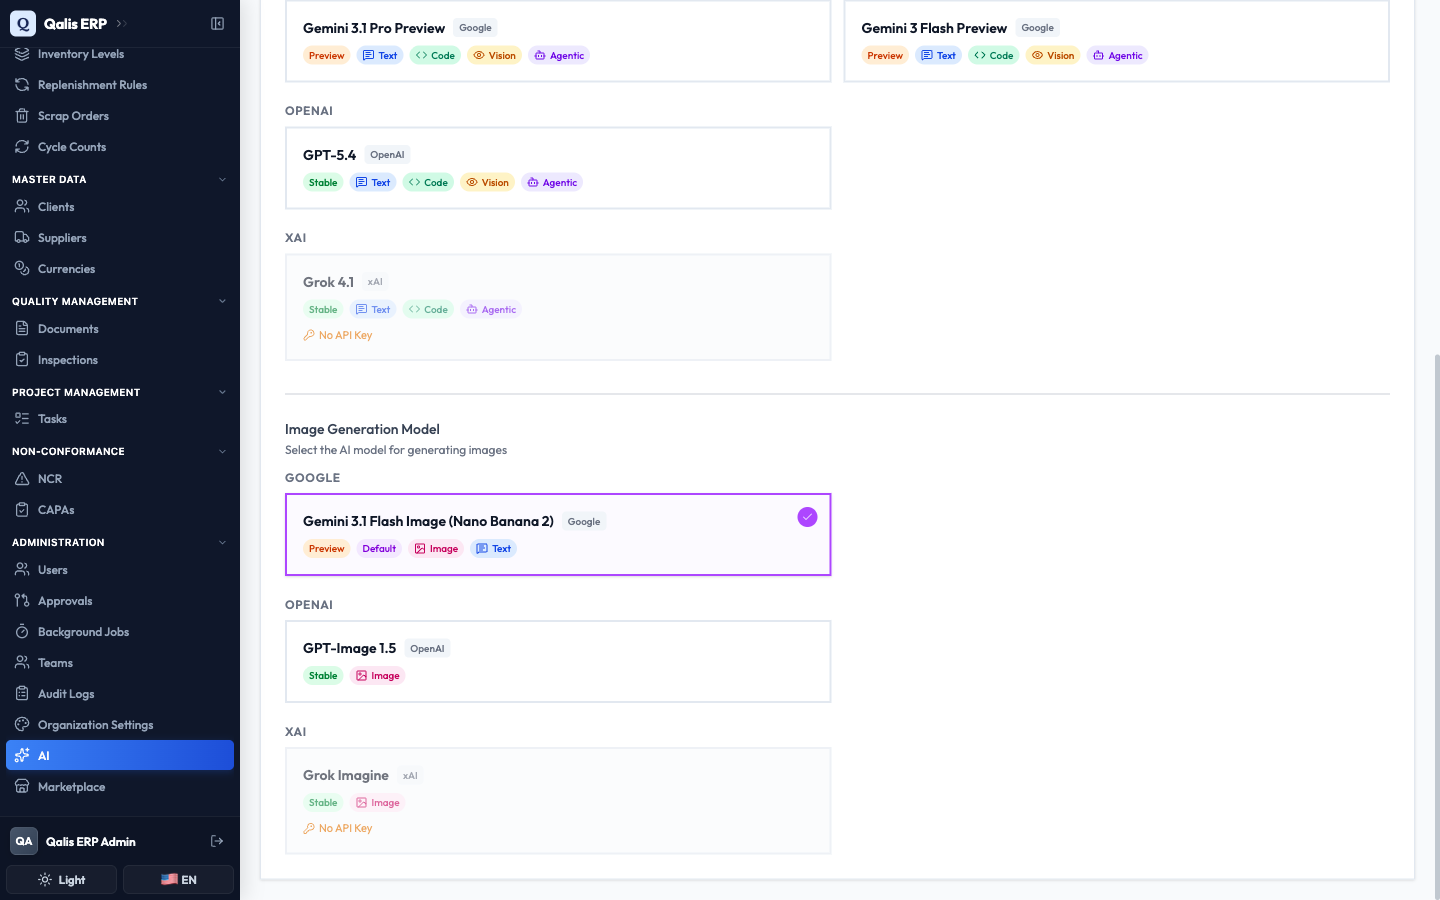Click the Inspections clipboard icon
The height and width of the screenshot is (900, 1440).
[x=22, y=360]
